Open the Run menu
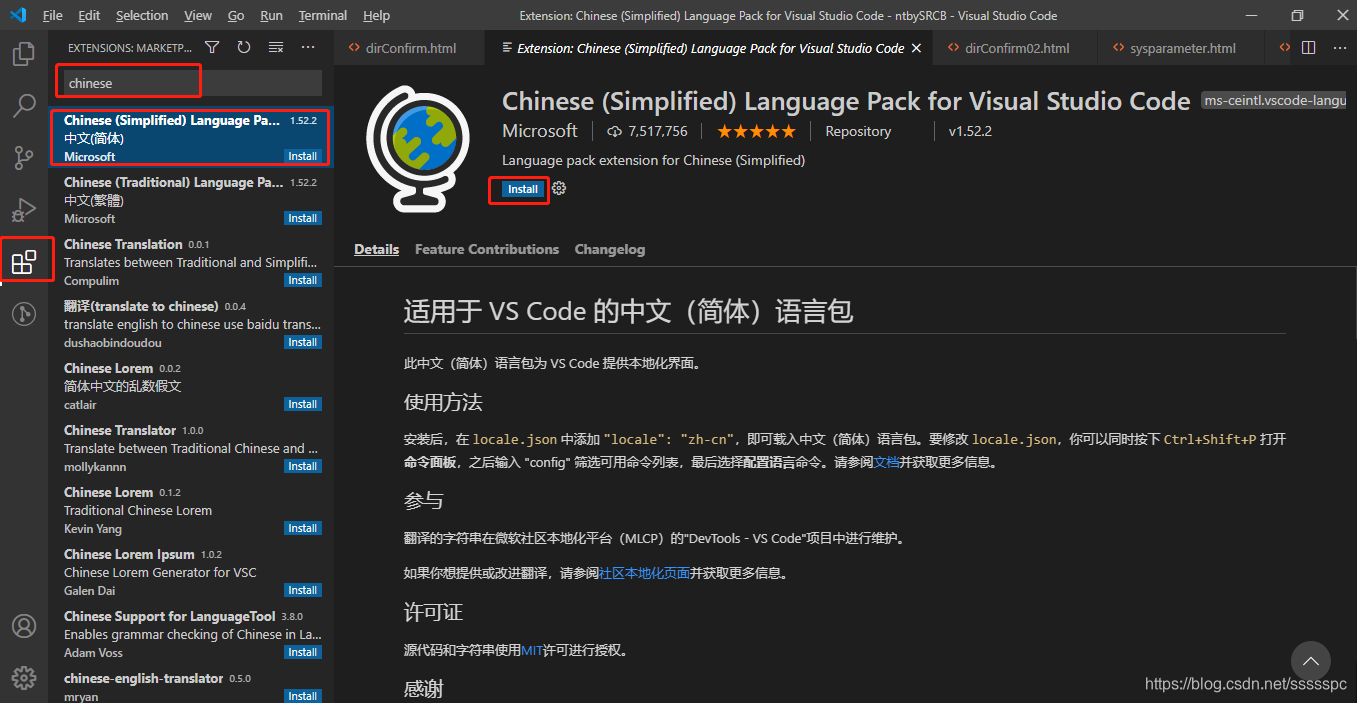Image resolution: width=1357 pixels, height=703 pixels. click(x=271, y=15)
